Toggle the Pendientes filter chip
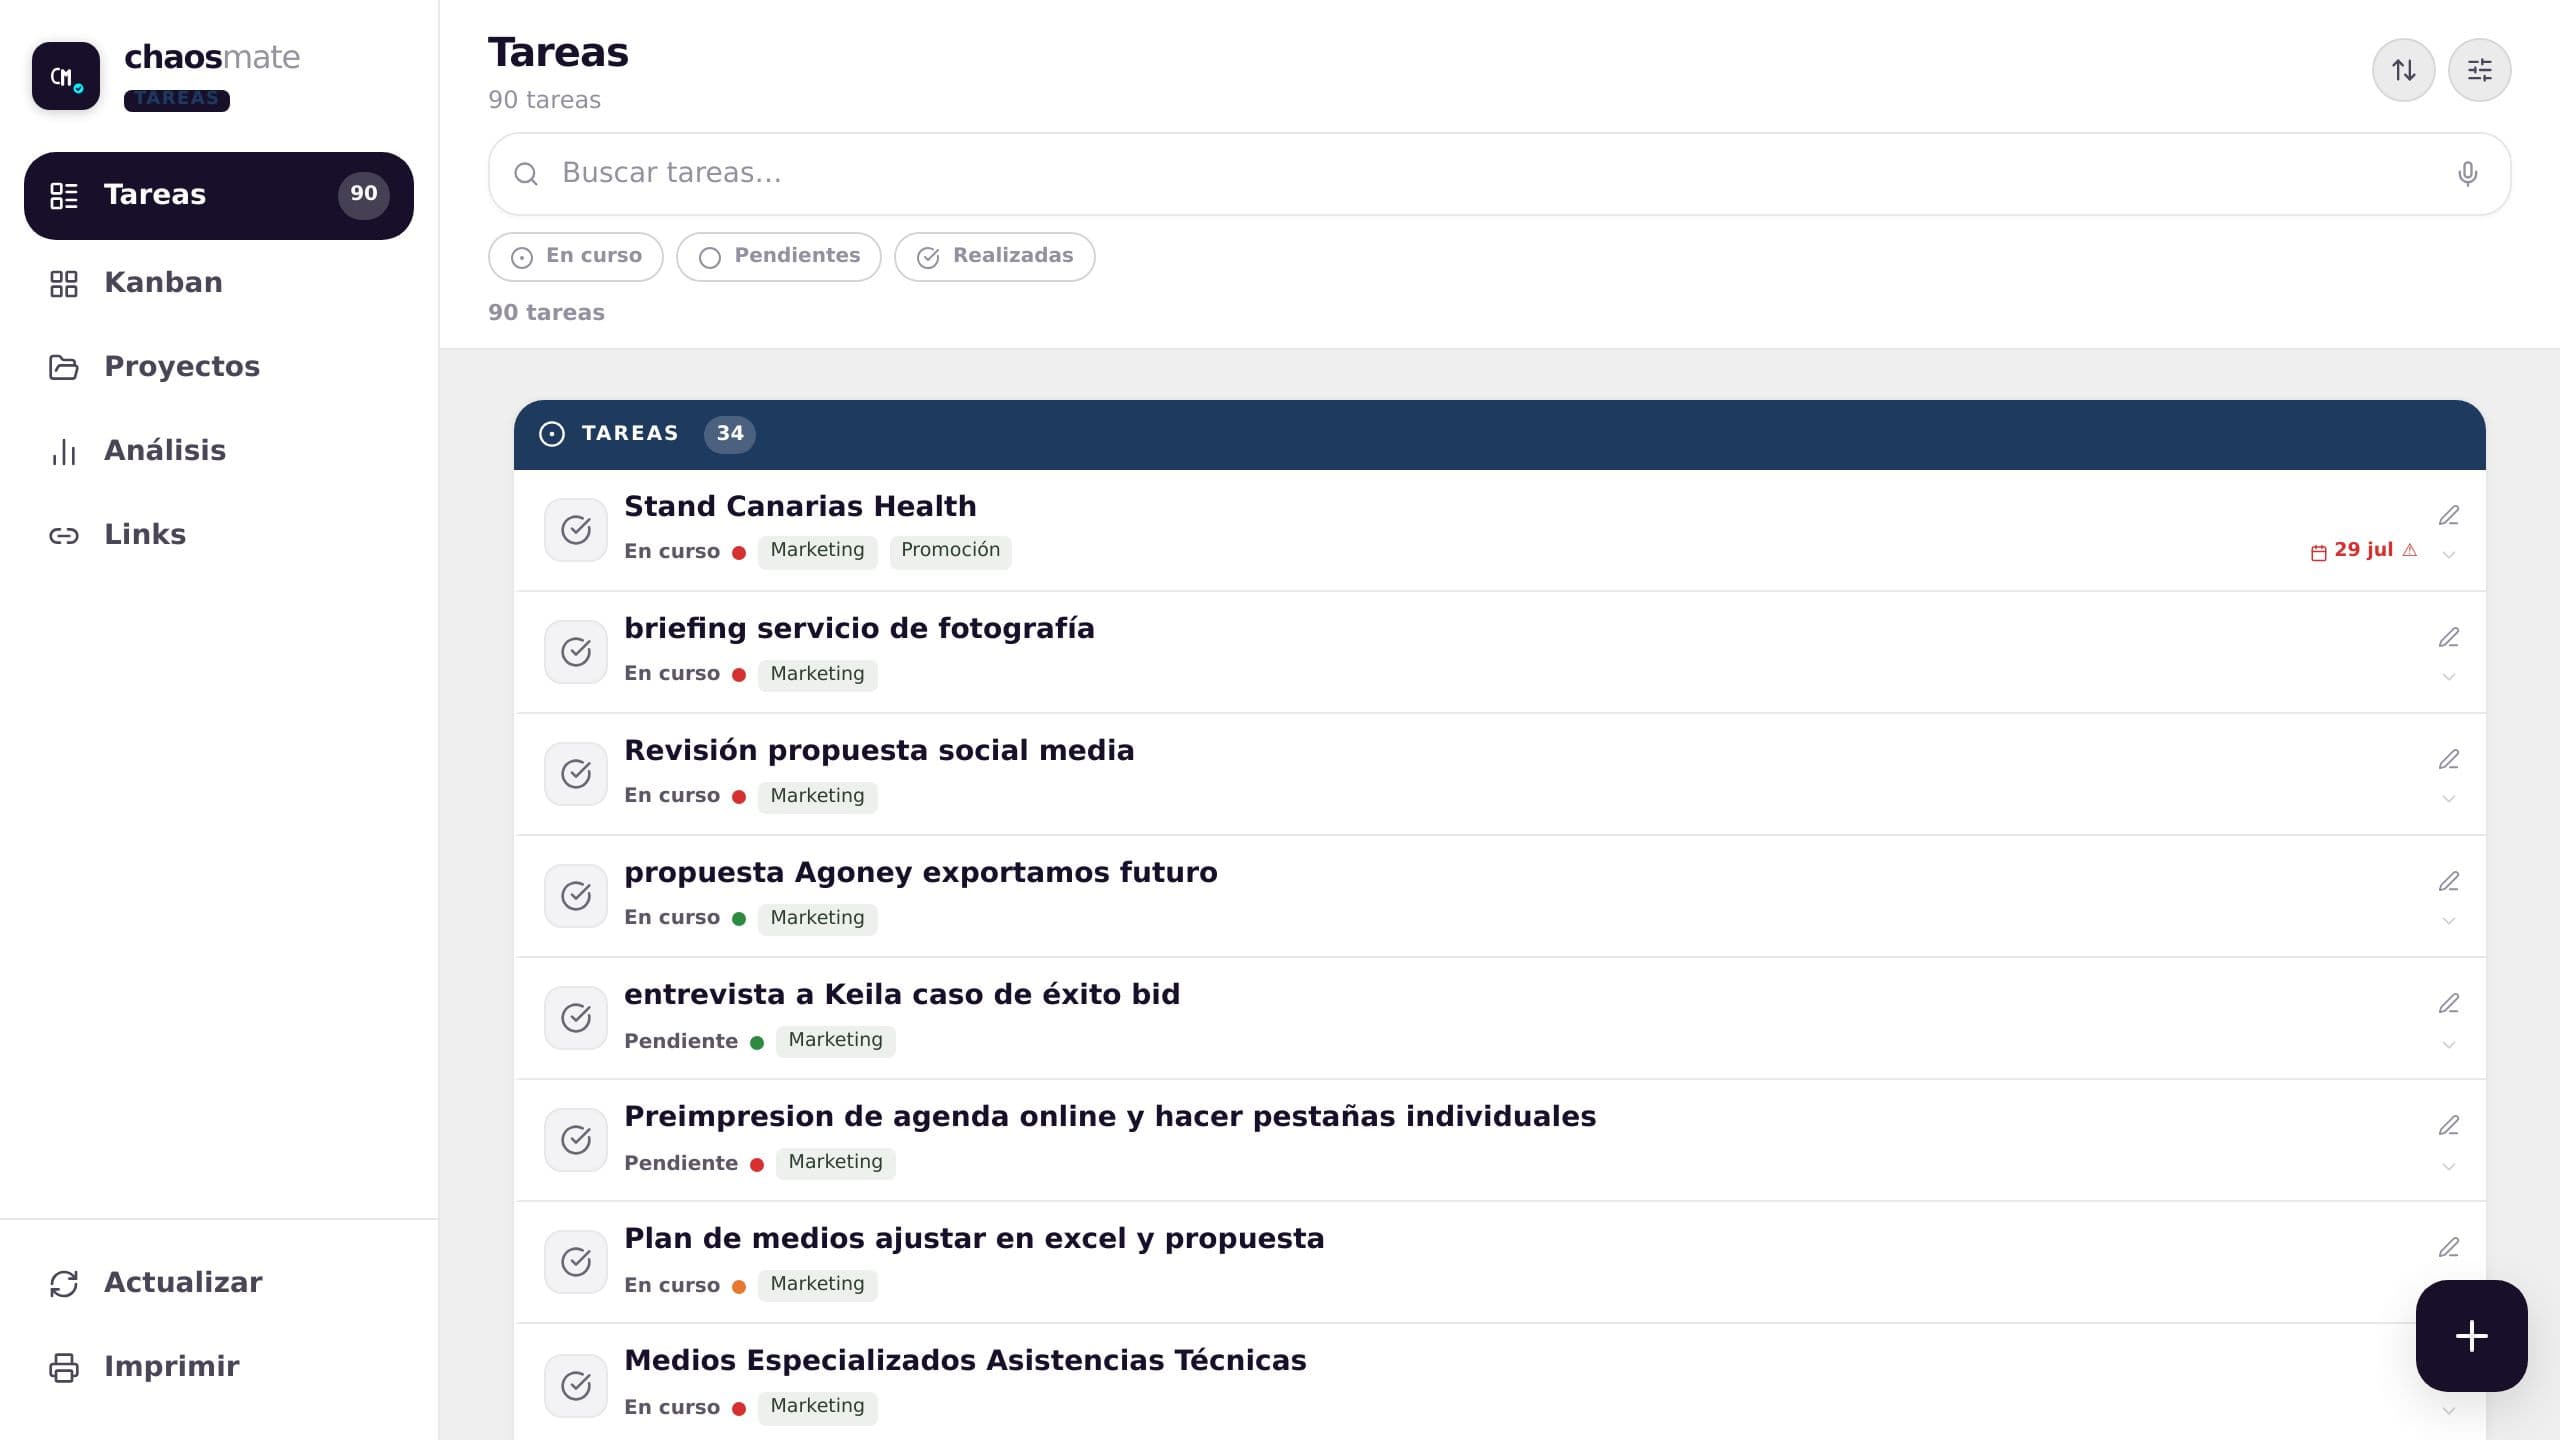2560x1440 pixels. coord(779,257)
